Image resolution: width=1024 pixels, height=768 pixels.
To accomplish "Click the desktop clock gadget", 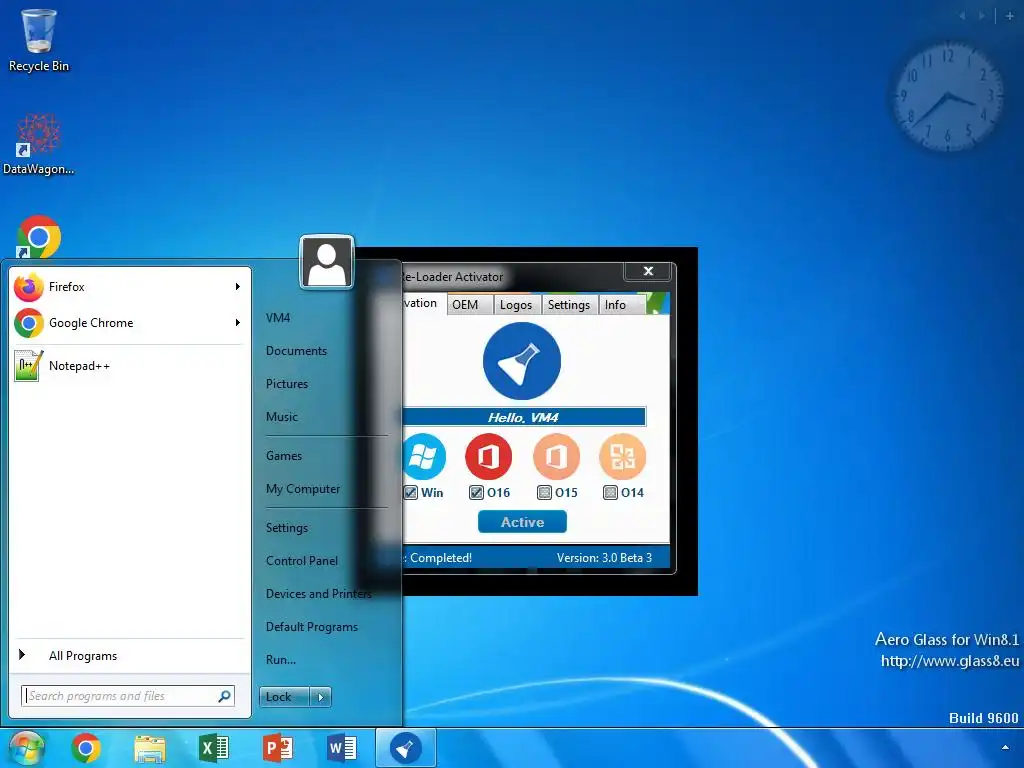I will [x=947, y=98].
